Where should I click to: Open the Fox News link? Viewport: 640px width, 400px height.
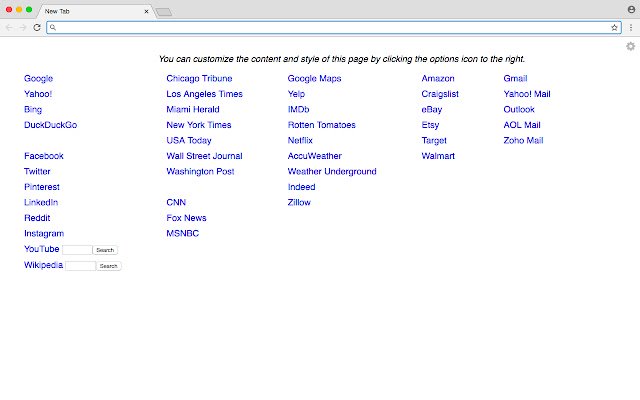tap(186, 218)
